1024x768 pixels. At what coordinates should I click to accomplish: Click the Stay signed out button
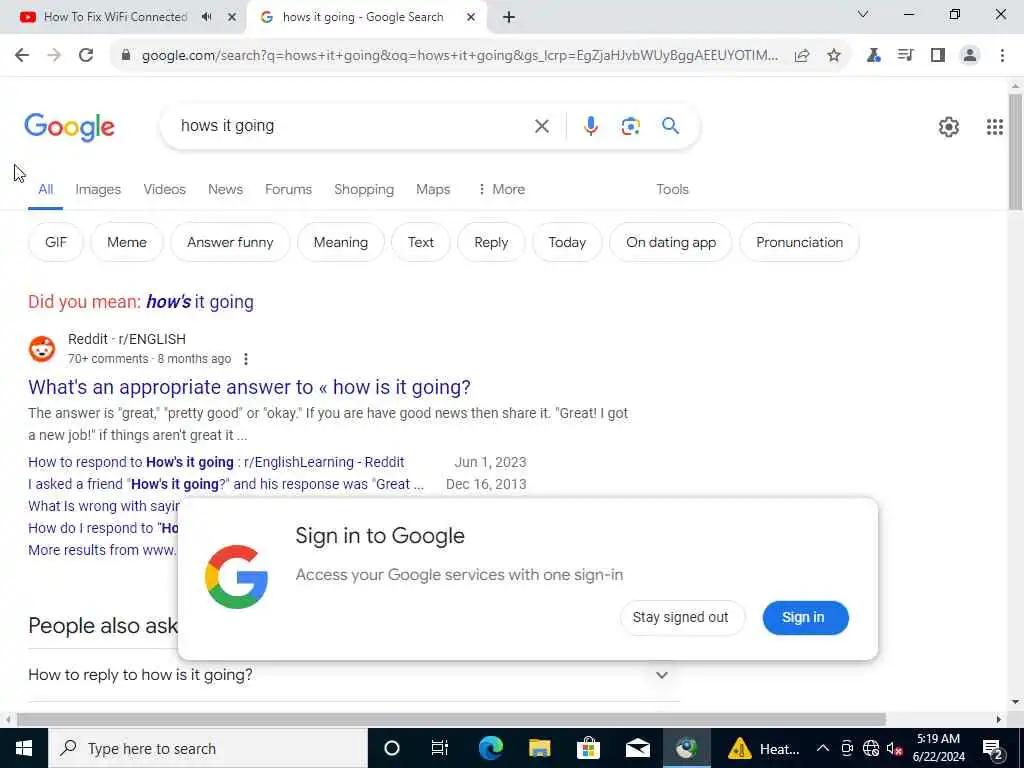tap(681, 618)
